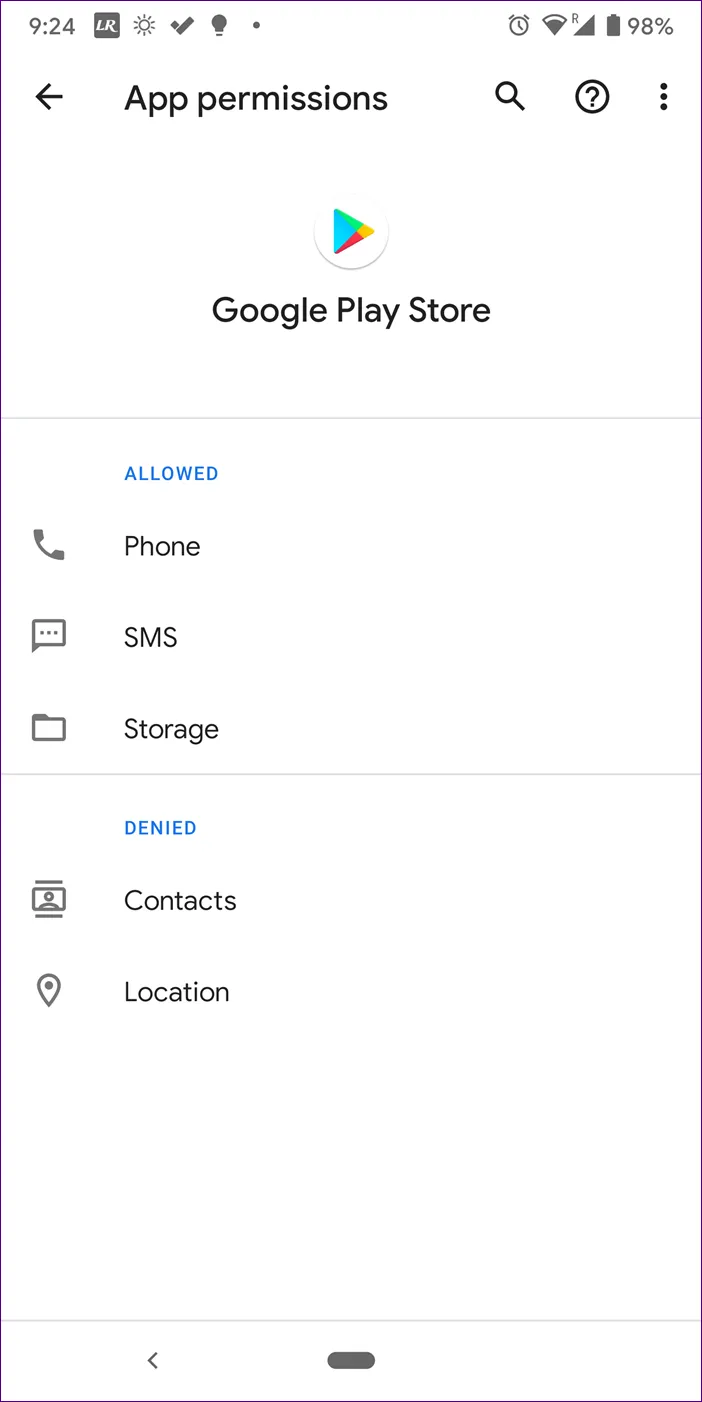Tap the Storage folder icon

click(x=49, y=728)
